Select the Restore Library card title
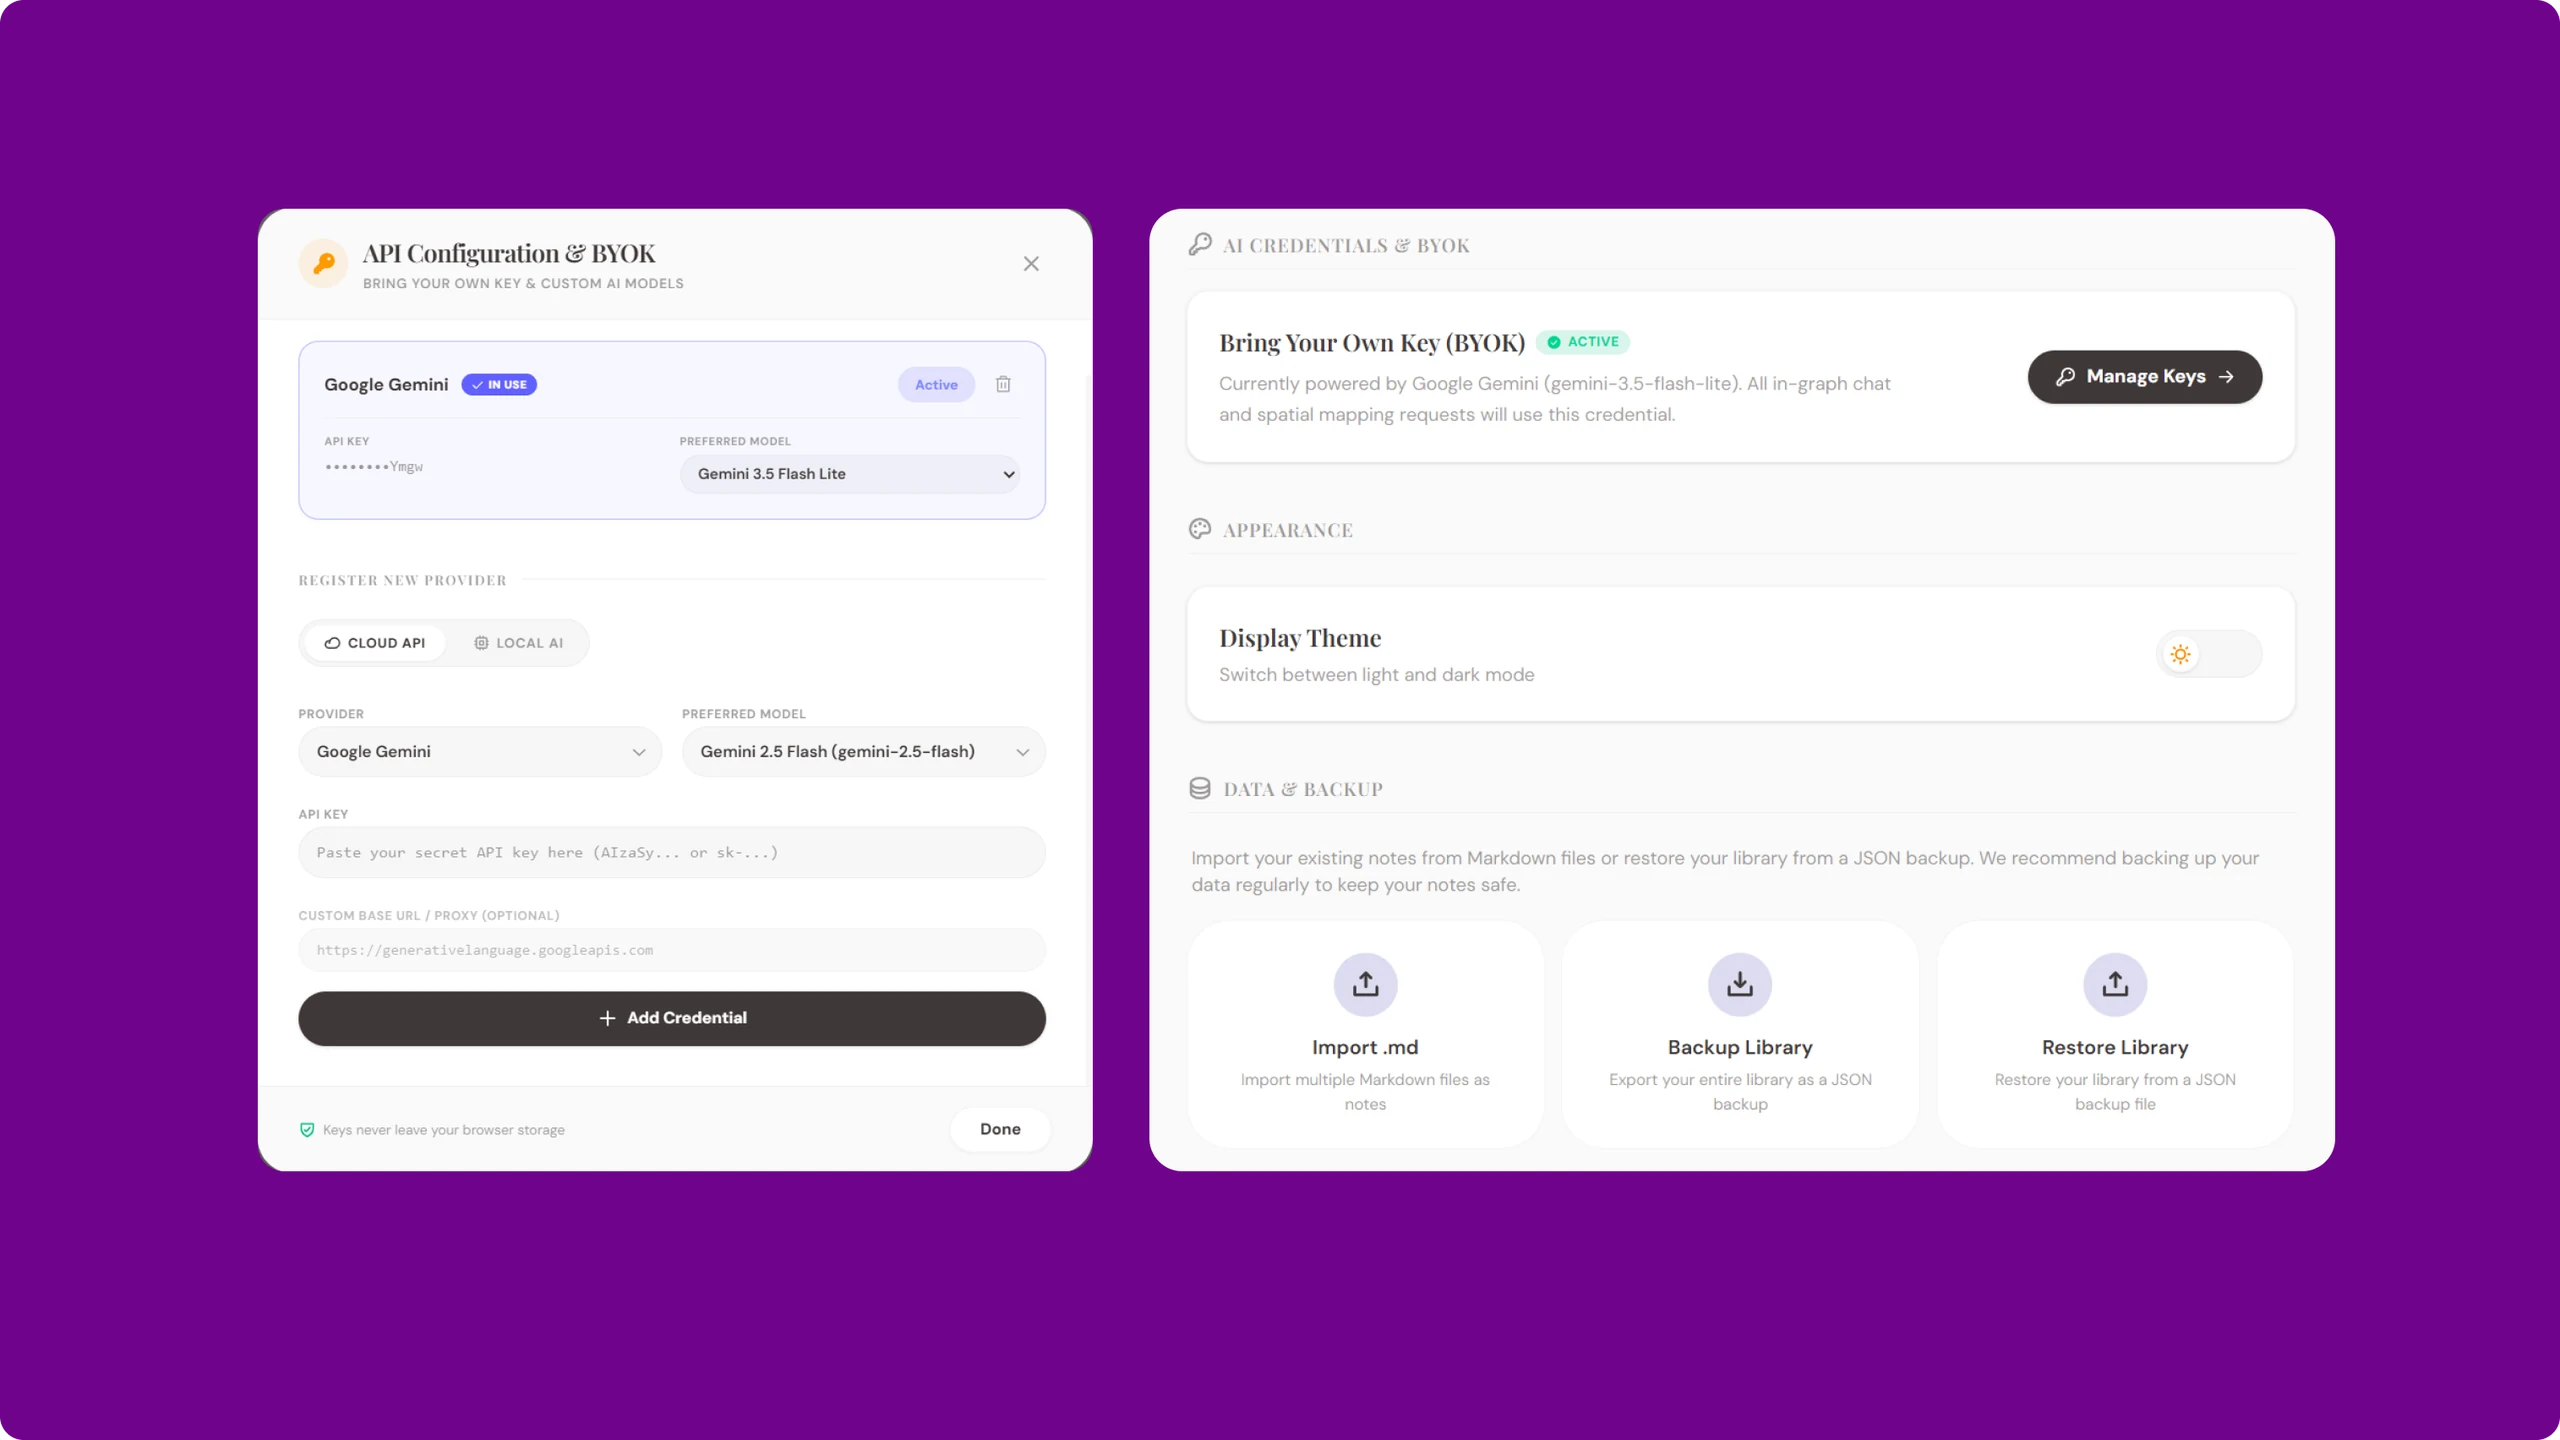2560x1440 pixels. (2115, 1047)
